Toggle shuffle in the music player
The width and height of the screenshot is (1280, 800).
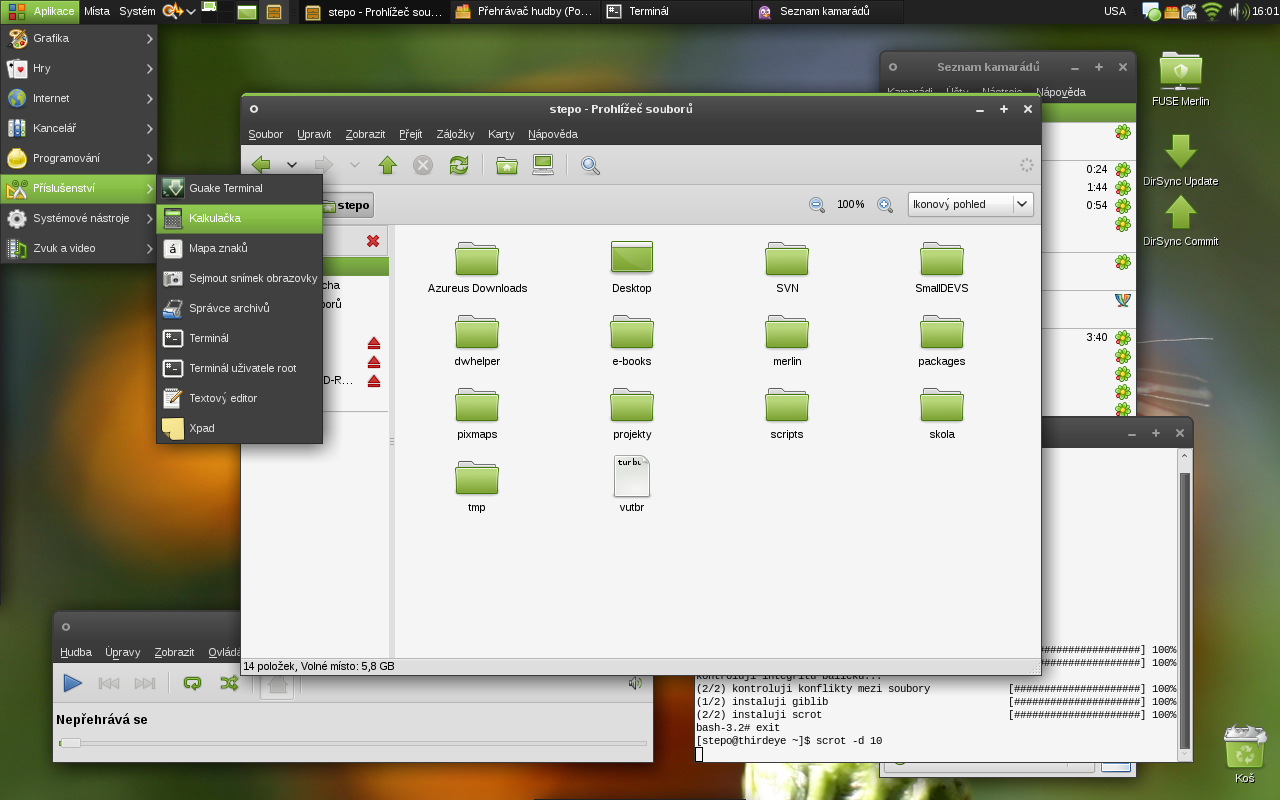229,683
